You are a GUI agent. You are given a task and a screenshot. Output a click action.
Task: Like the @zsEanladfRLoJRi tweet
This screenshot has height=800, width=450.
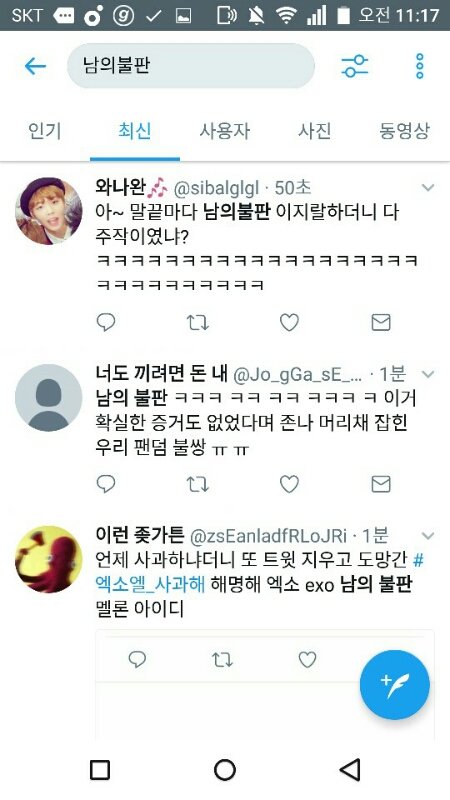(x=307, y=660)
